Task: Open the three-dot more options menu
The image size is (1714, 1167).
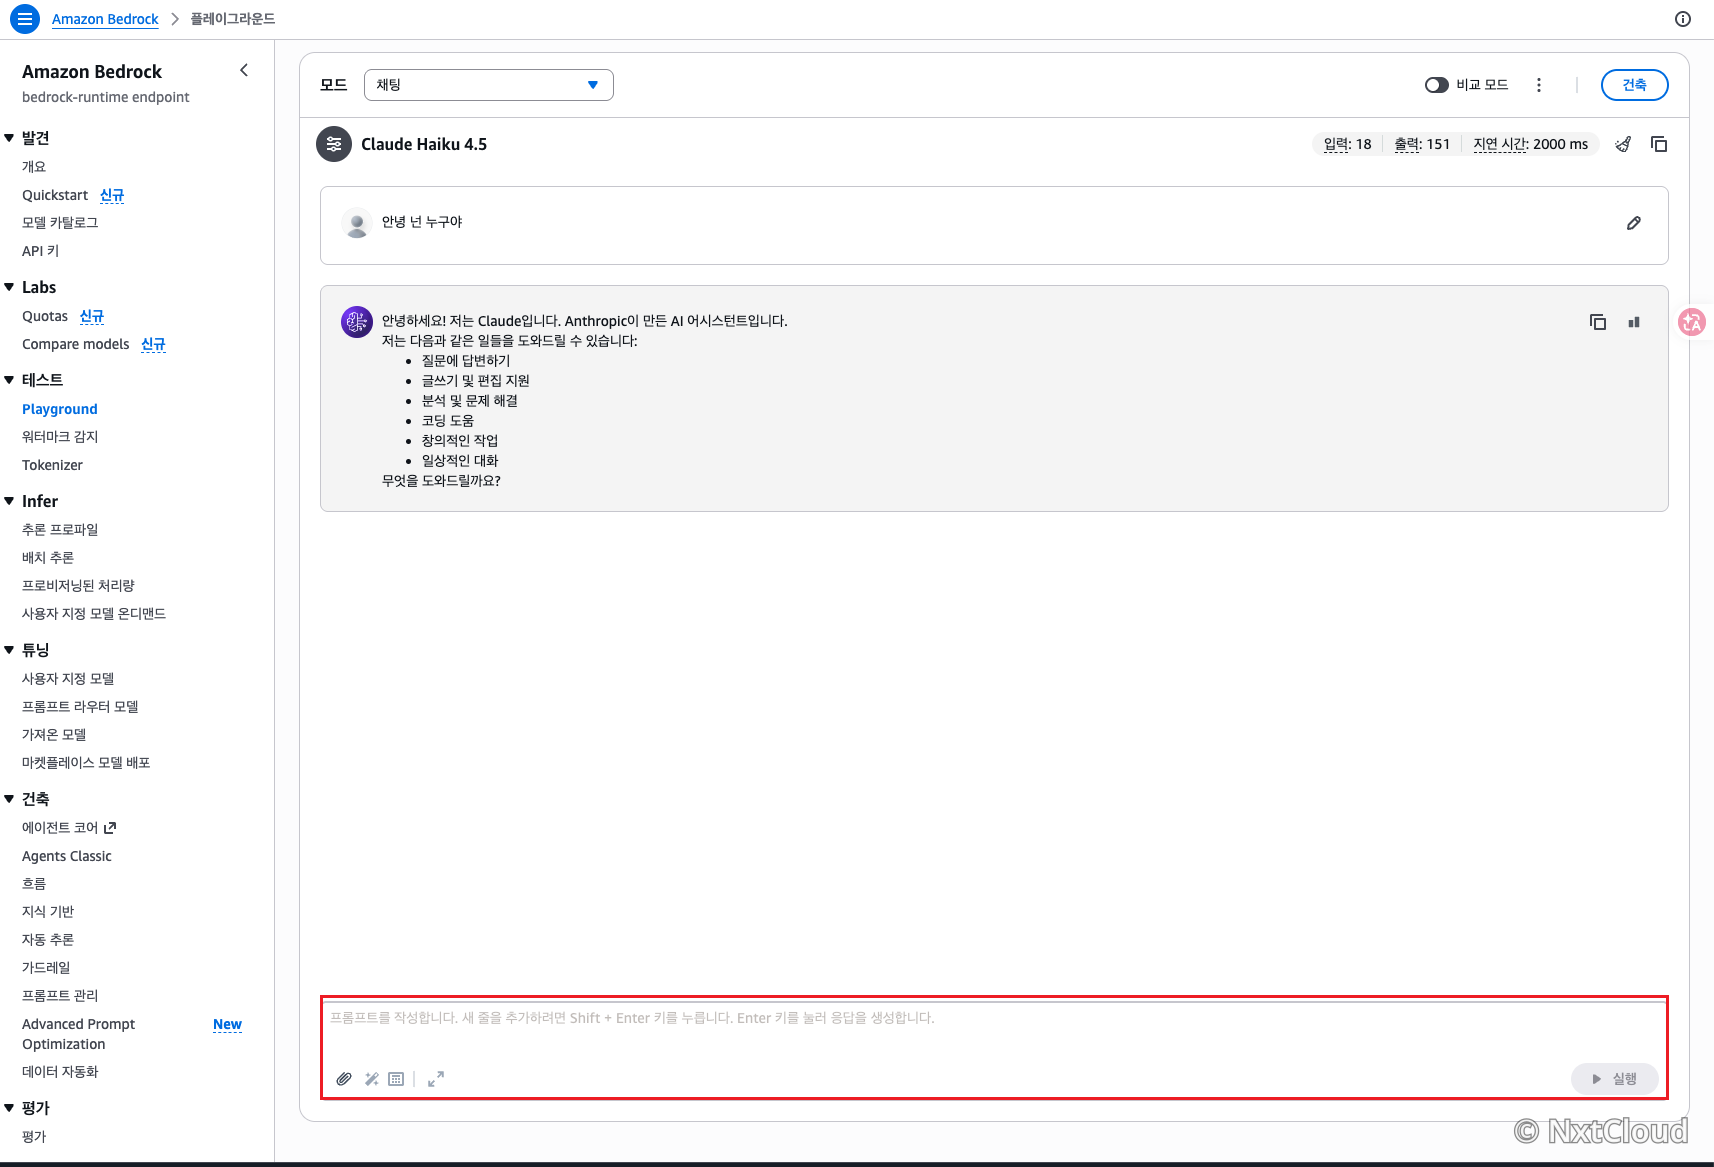Action: (x=1539, y=85)
